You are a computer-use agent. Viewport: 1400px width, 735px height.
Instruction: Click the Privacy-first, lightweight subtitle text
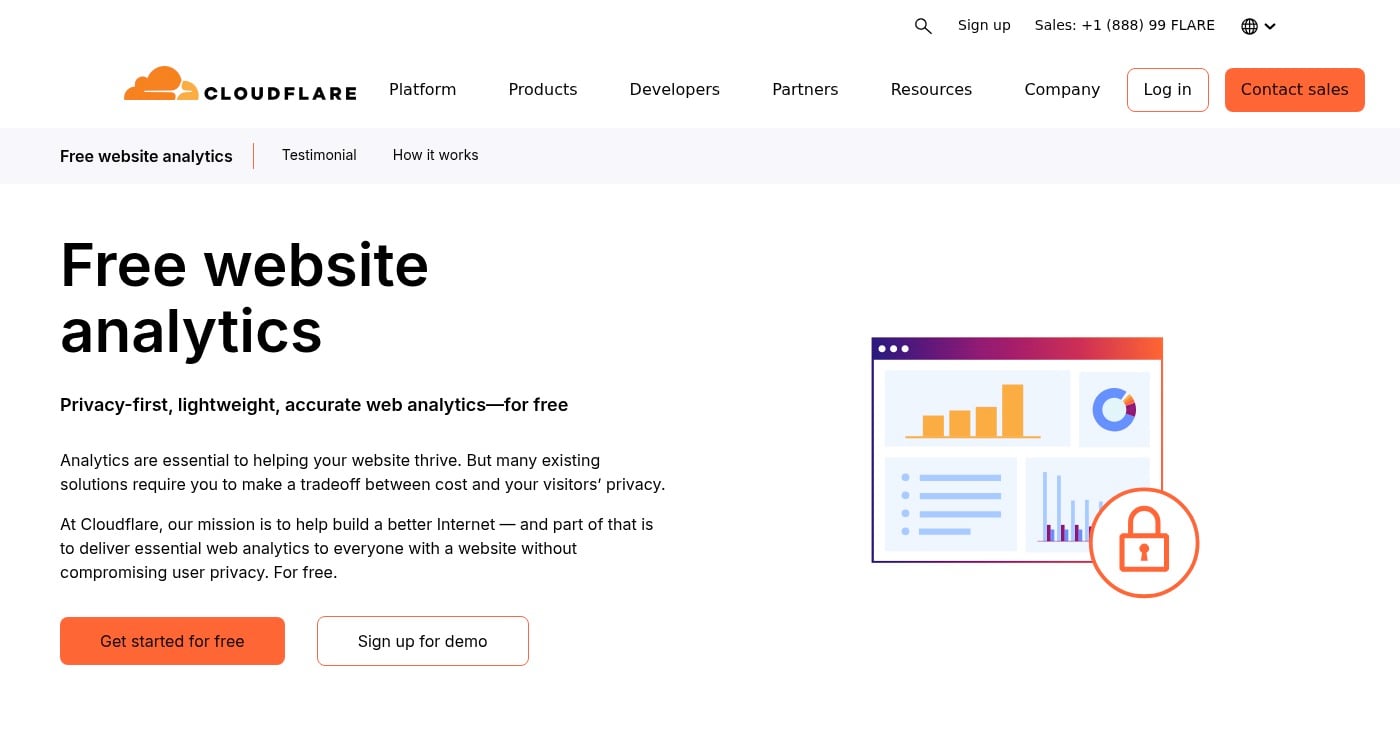[314, 405]
